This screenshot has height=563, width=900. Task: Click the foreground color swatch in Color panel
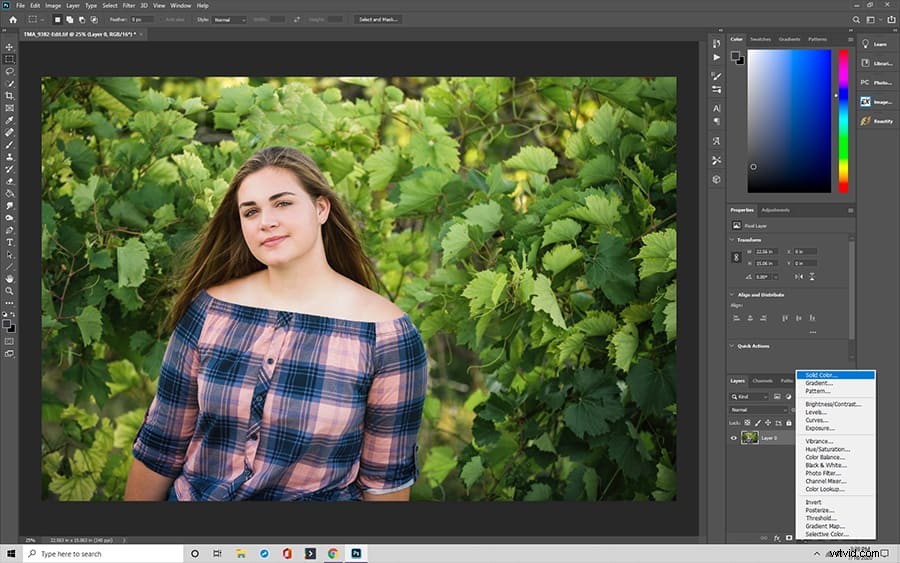(735, 56)
